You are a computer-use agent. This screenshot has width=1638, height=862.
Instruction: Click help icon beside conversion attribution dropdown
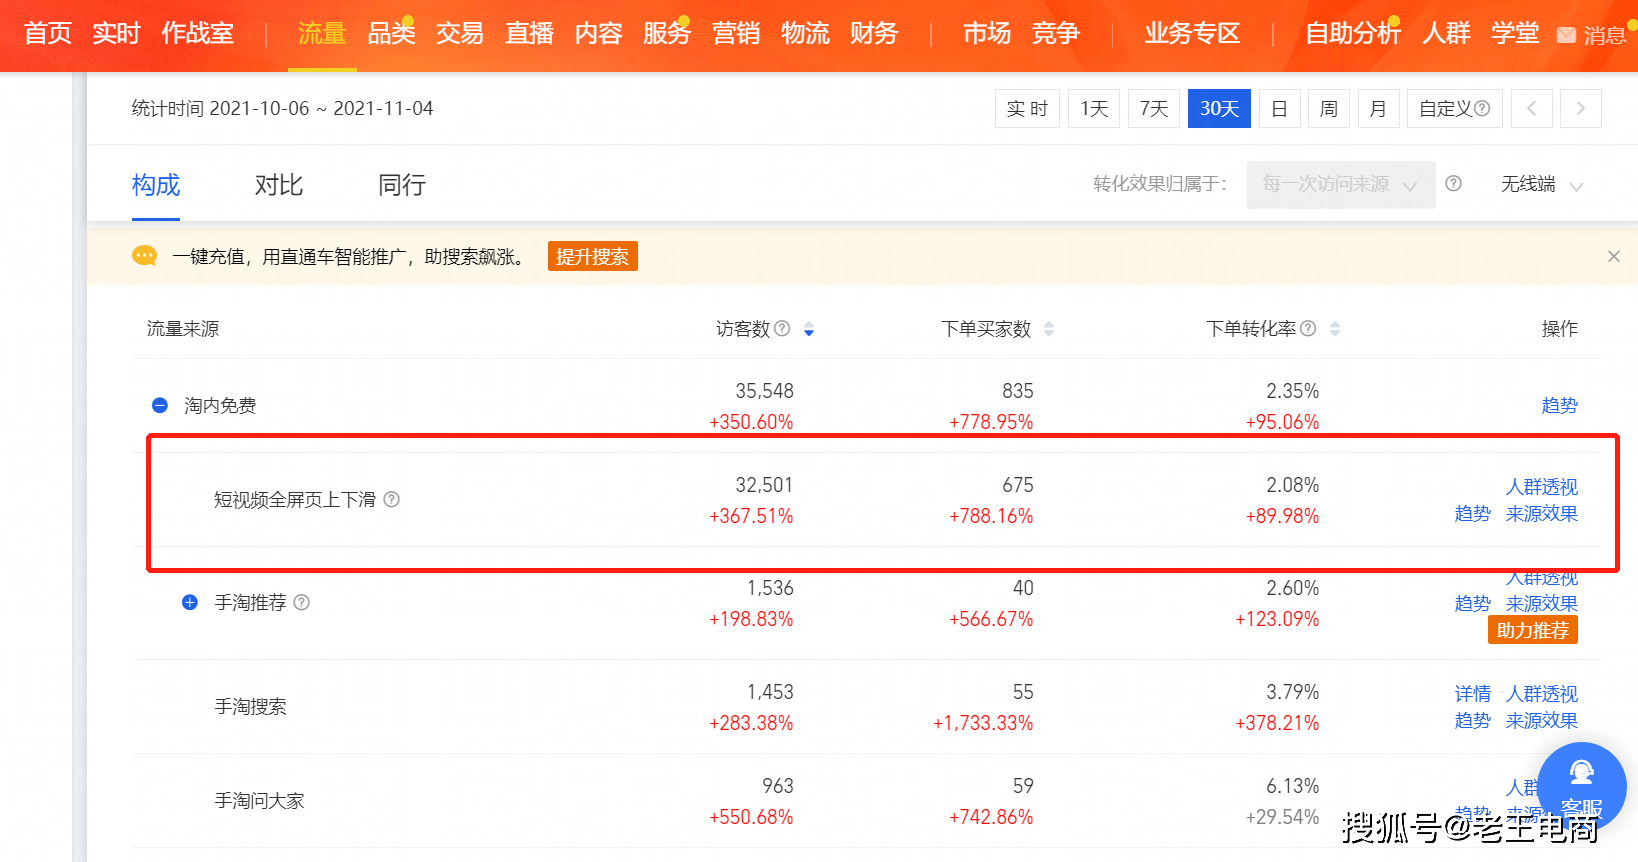1454,184
